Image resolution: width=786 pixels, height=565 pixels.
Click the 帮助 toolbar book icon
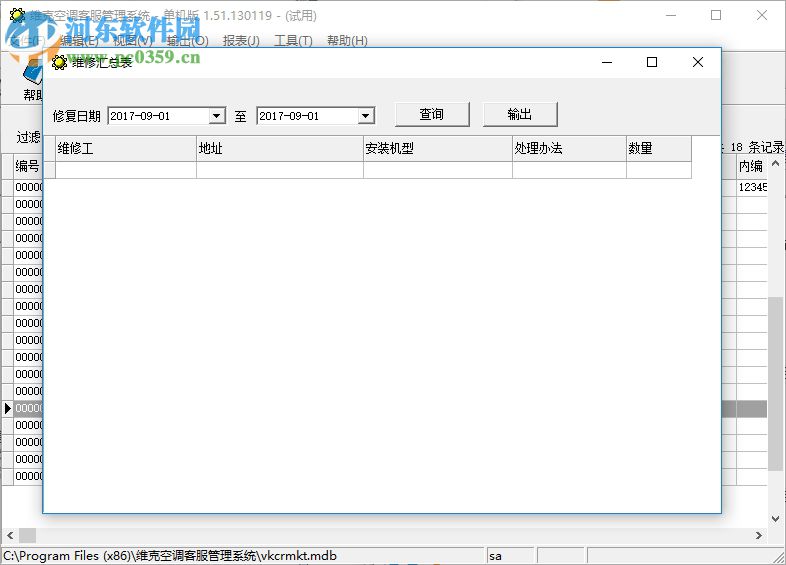33,73
